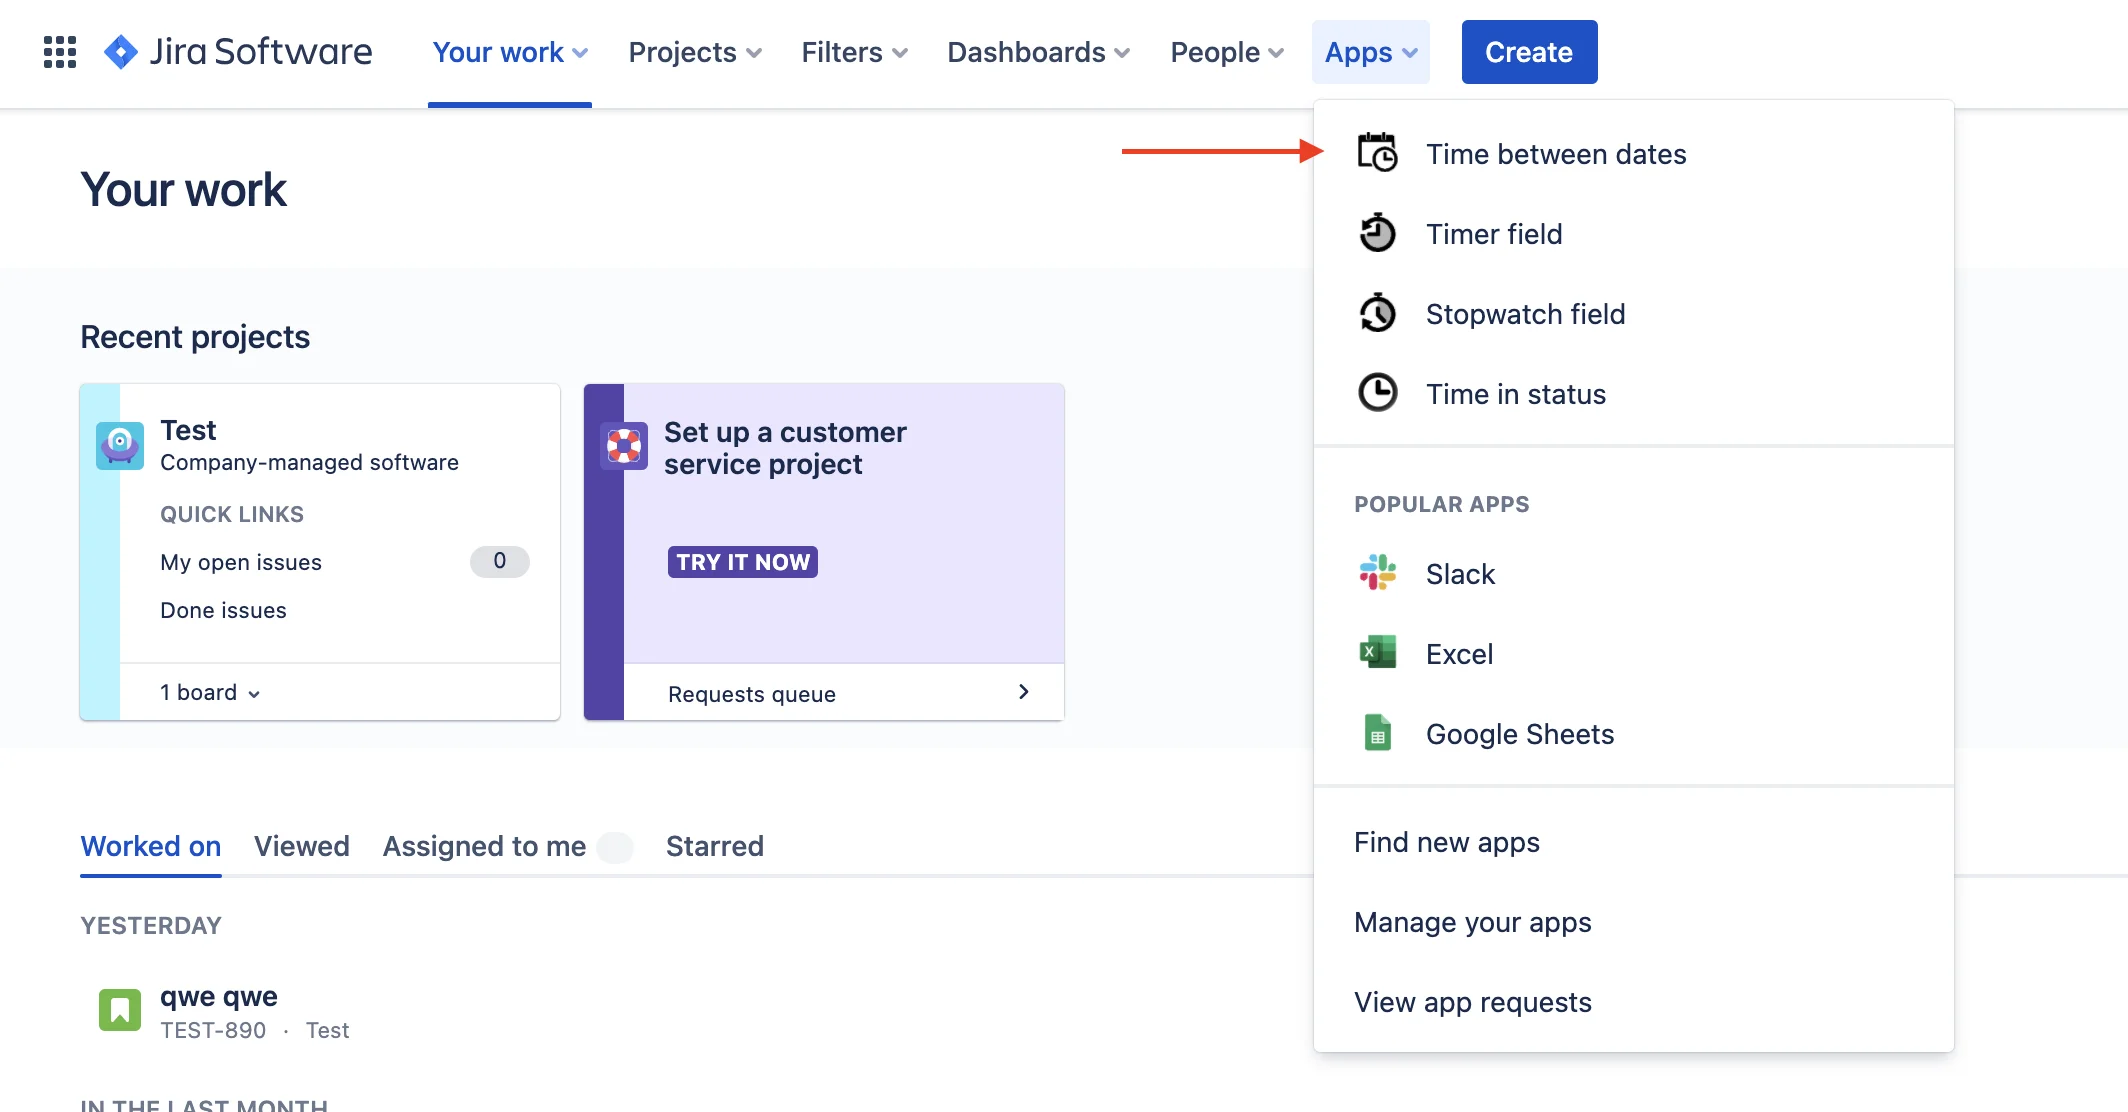This screenshot has width=2128, height=1112.
Task: Open the Test project link
Action: [x=188, y=430]
